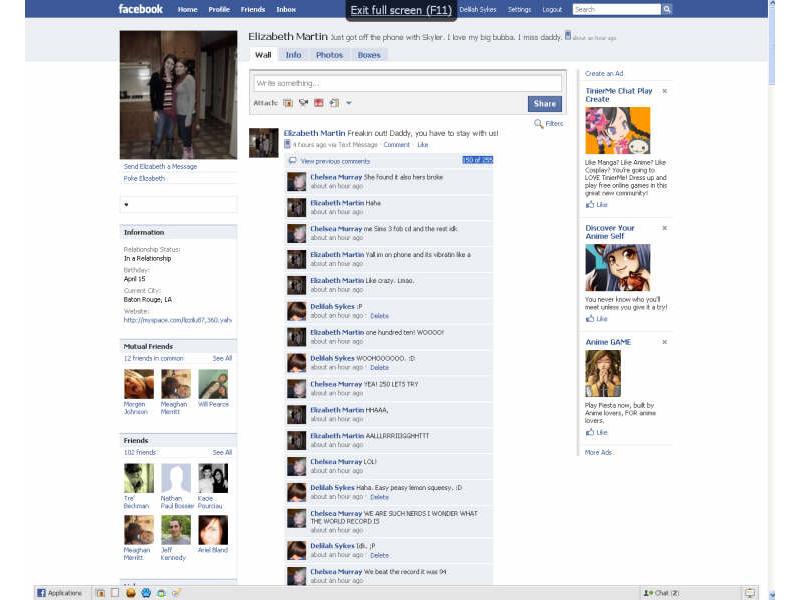The width and height of the screenshot is (800, 600).
Task: Open the Boxes tab
Action: click(x=371, y=55)
